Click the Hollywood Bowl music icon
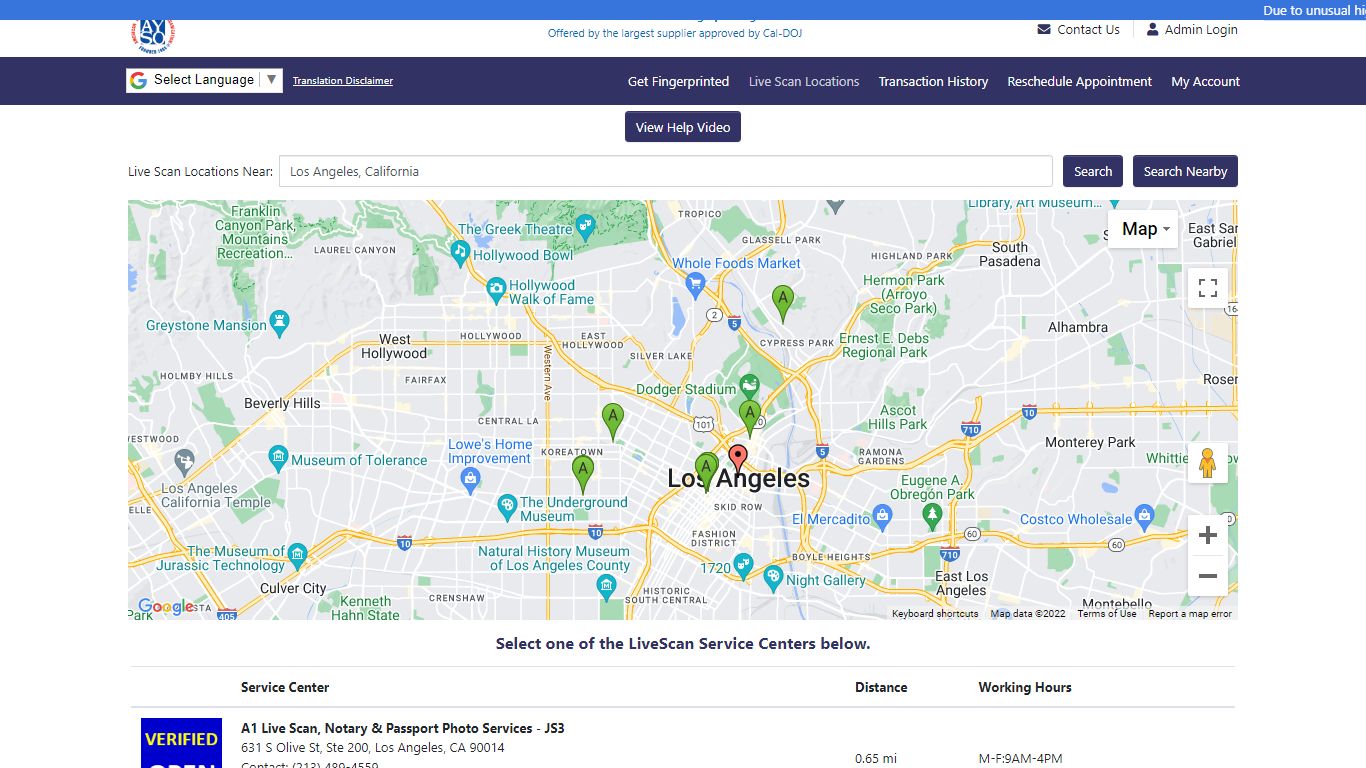The height and width of the screenshot is (768, 1366). pyautogui.click(x=461, y=253)
